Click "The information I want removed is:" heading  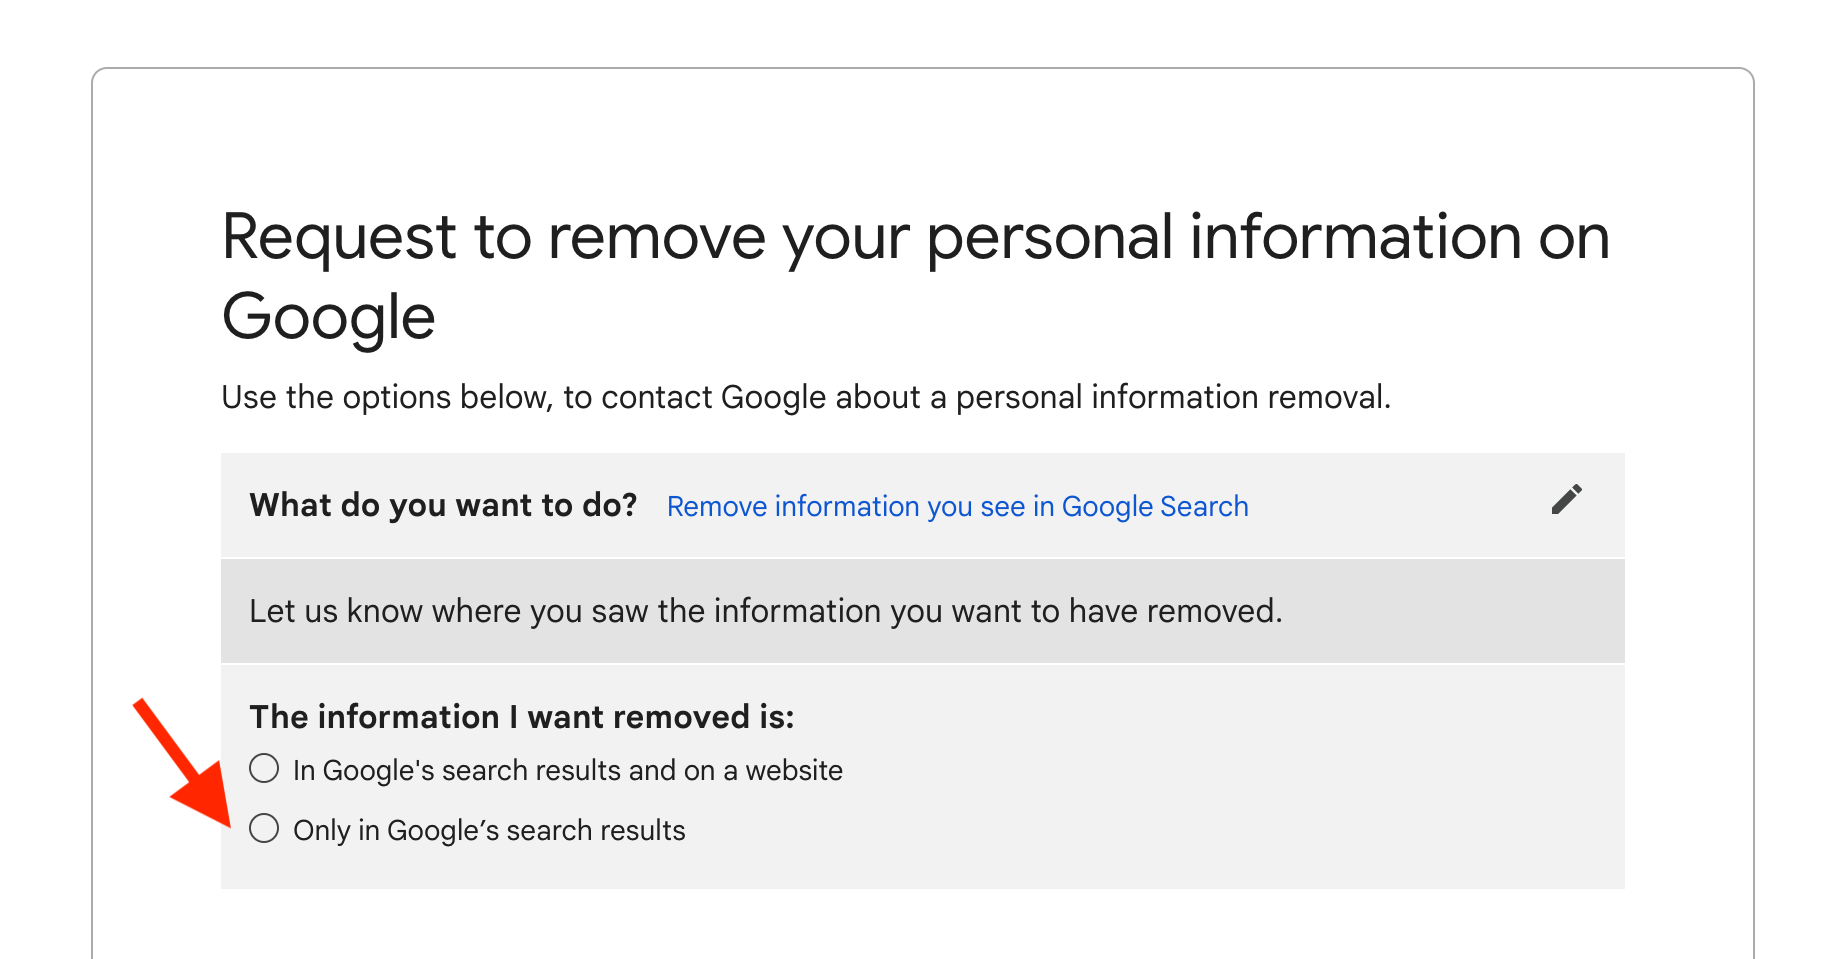tap(521, 717)
